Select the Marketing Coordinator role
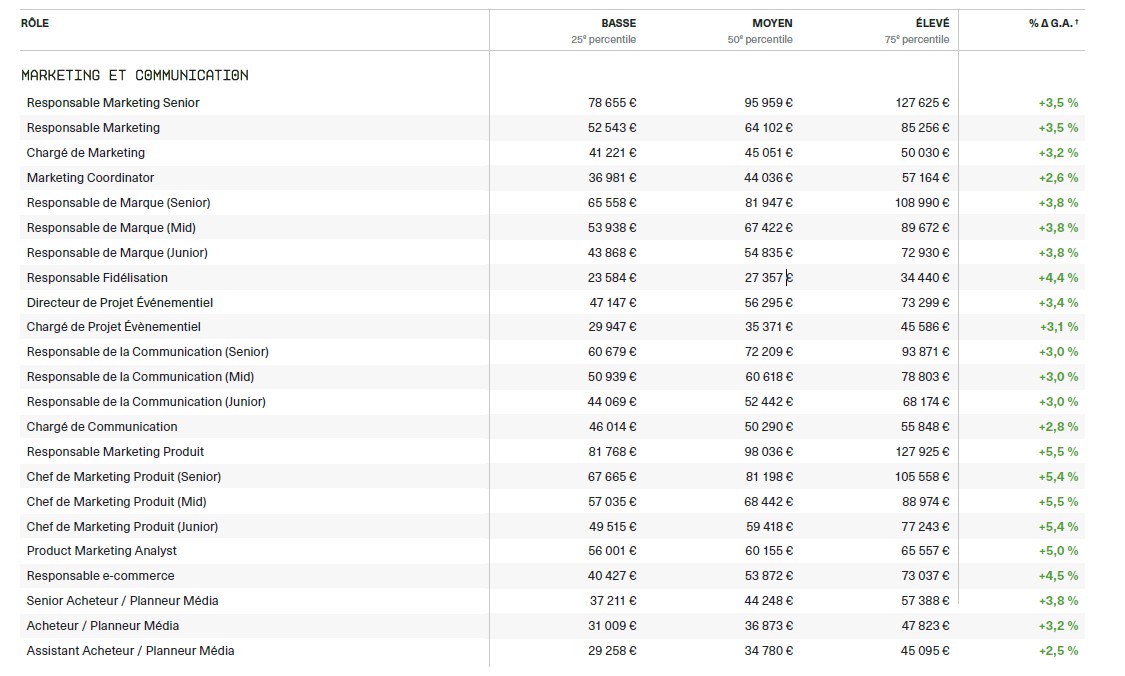Screen dimensions: 1125x676 pyautogui.click(x=91, y=178)
